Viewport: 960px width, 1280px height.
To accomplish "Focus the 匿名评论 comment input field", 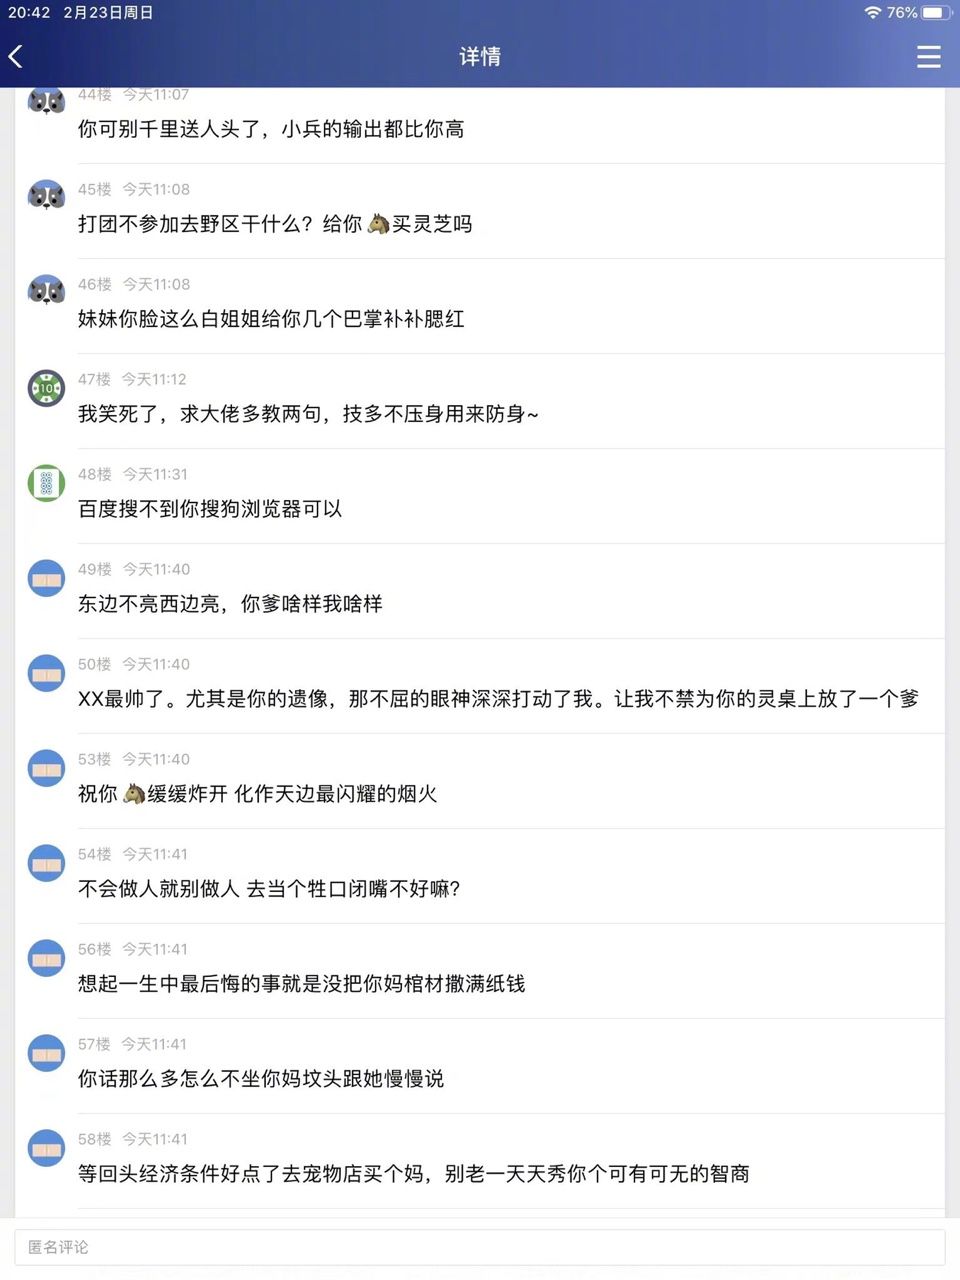I will (480, 1247).
